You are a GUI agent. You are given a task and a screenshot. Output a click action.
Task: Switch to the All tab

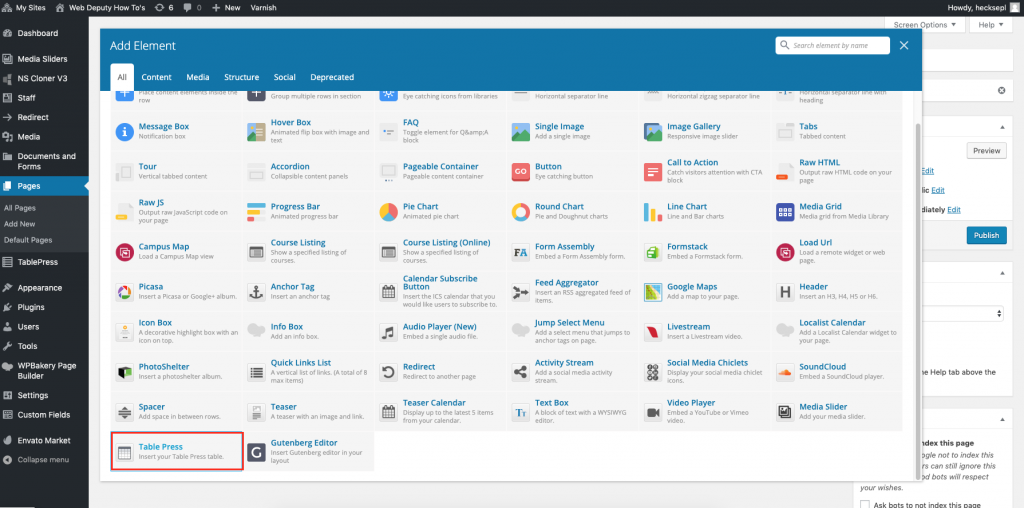[122, 77]
